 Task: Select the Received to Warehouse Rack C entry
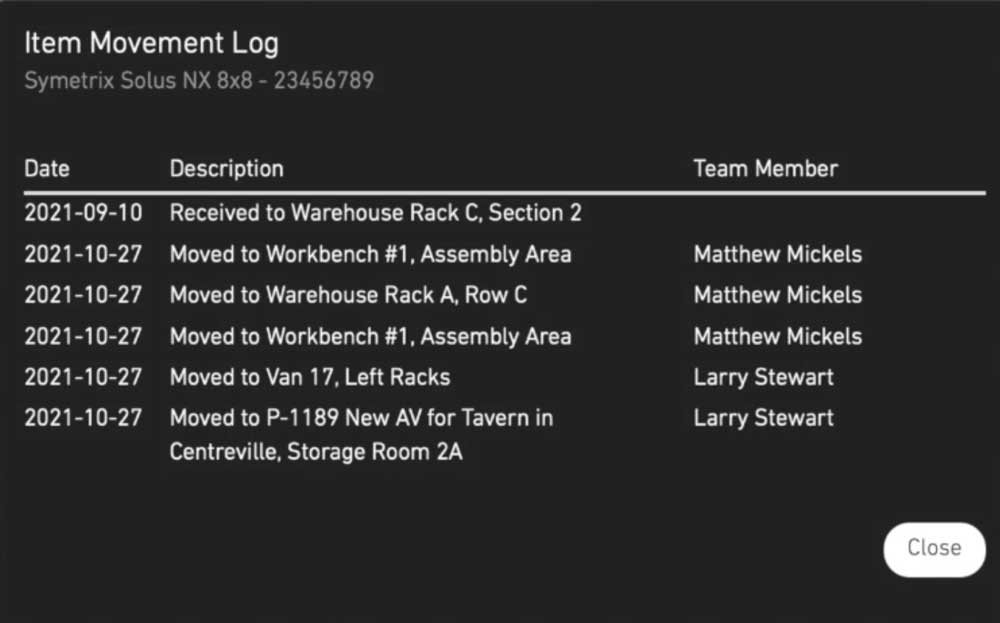[375, 213]
